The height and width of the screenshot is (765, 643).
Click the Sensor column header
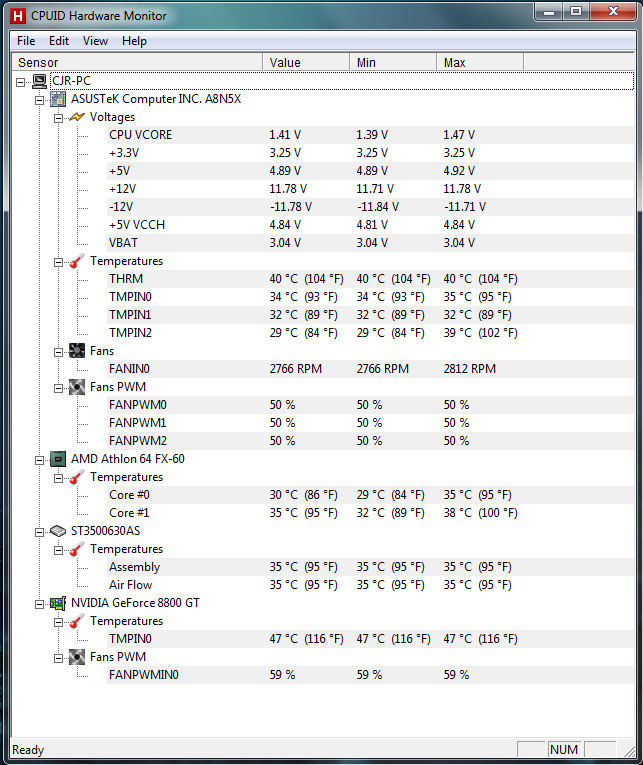coord(137,62)
